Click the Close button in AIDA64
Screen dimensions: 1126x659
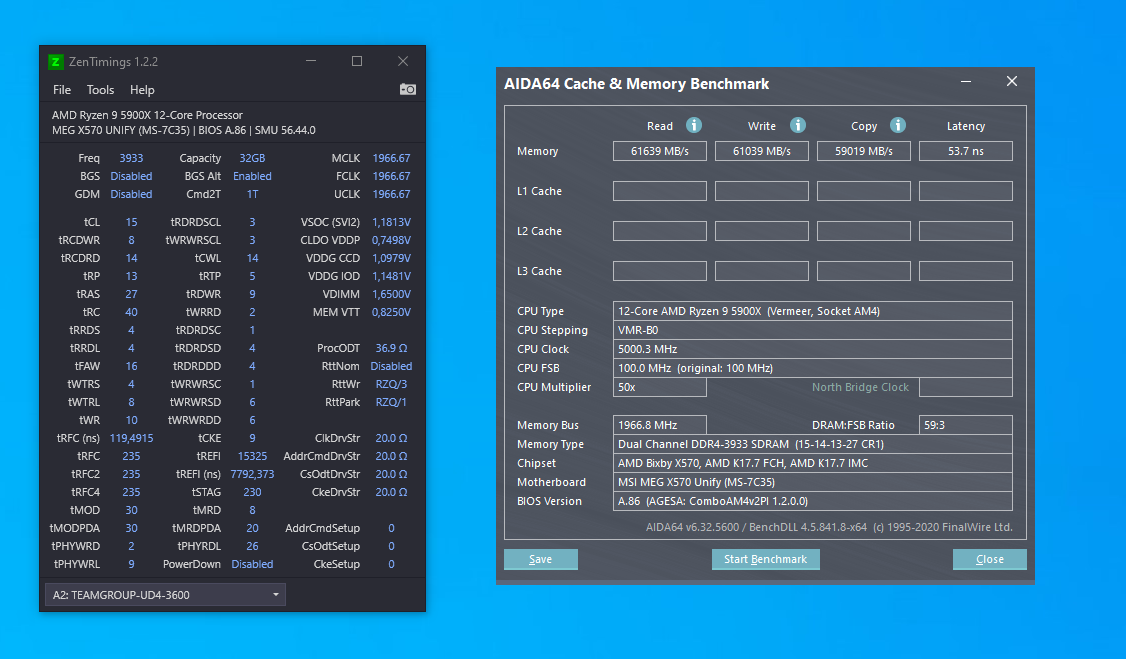[990, 559]
